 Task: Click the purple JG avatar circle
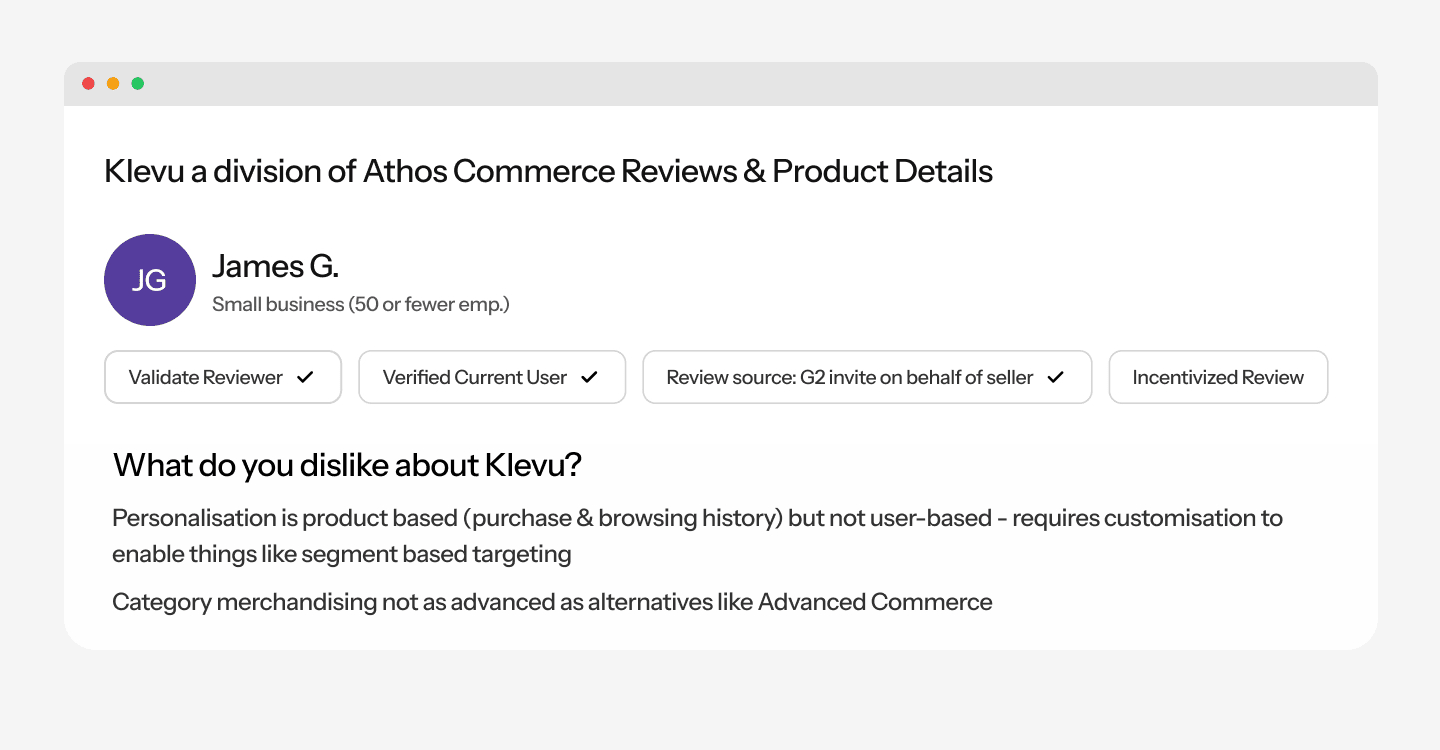150,280
